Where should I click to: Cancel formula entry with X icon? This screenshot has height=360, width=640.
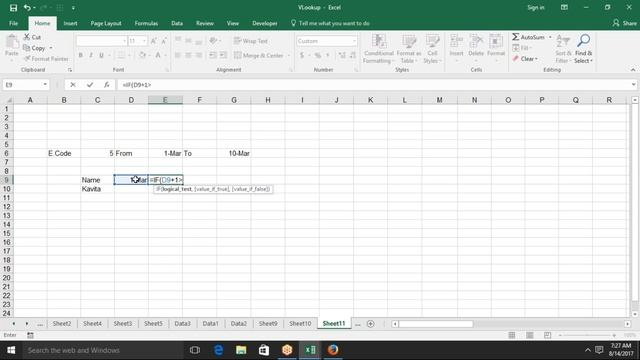[73, 85]
